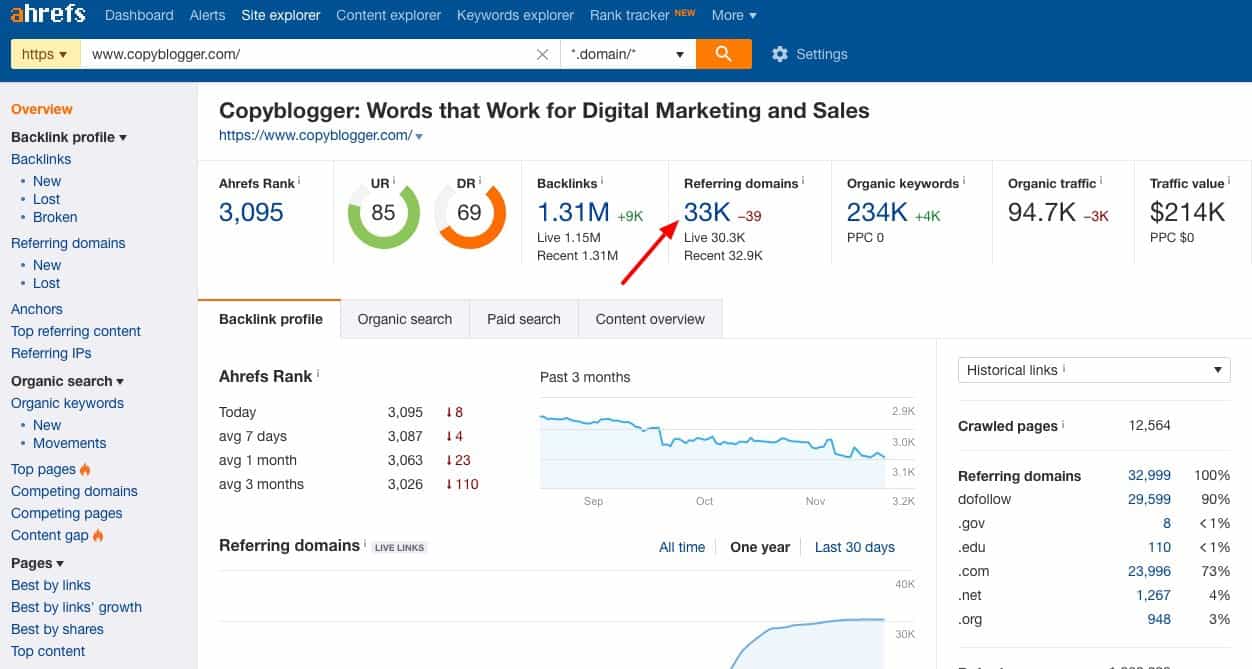The image size is (1252, 669).
Task: Click the green UR 85 donut chart
Action: tap(383, 213)
